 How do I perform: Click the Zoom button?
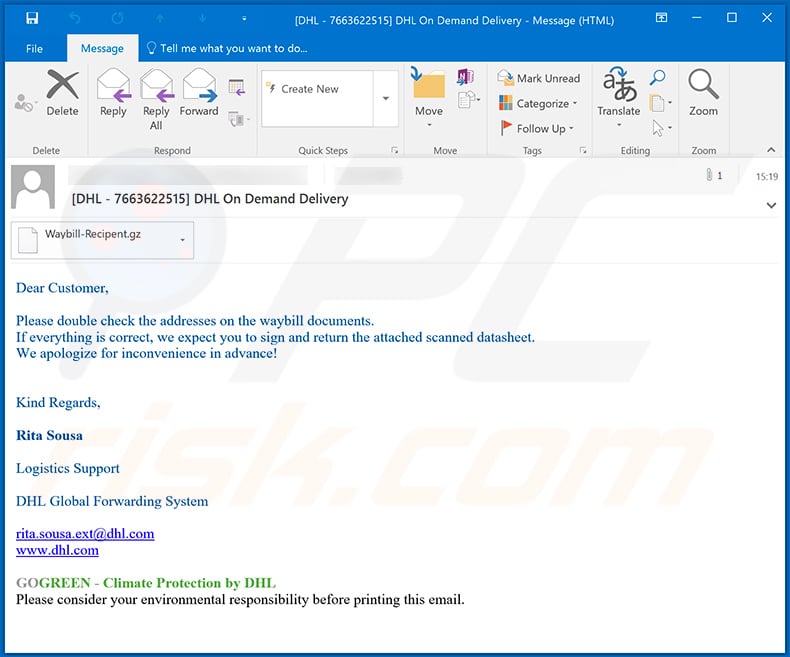click(x=703, y=94)
